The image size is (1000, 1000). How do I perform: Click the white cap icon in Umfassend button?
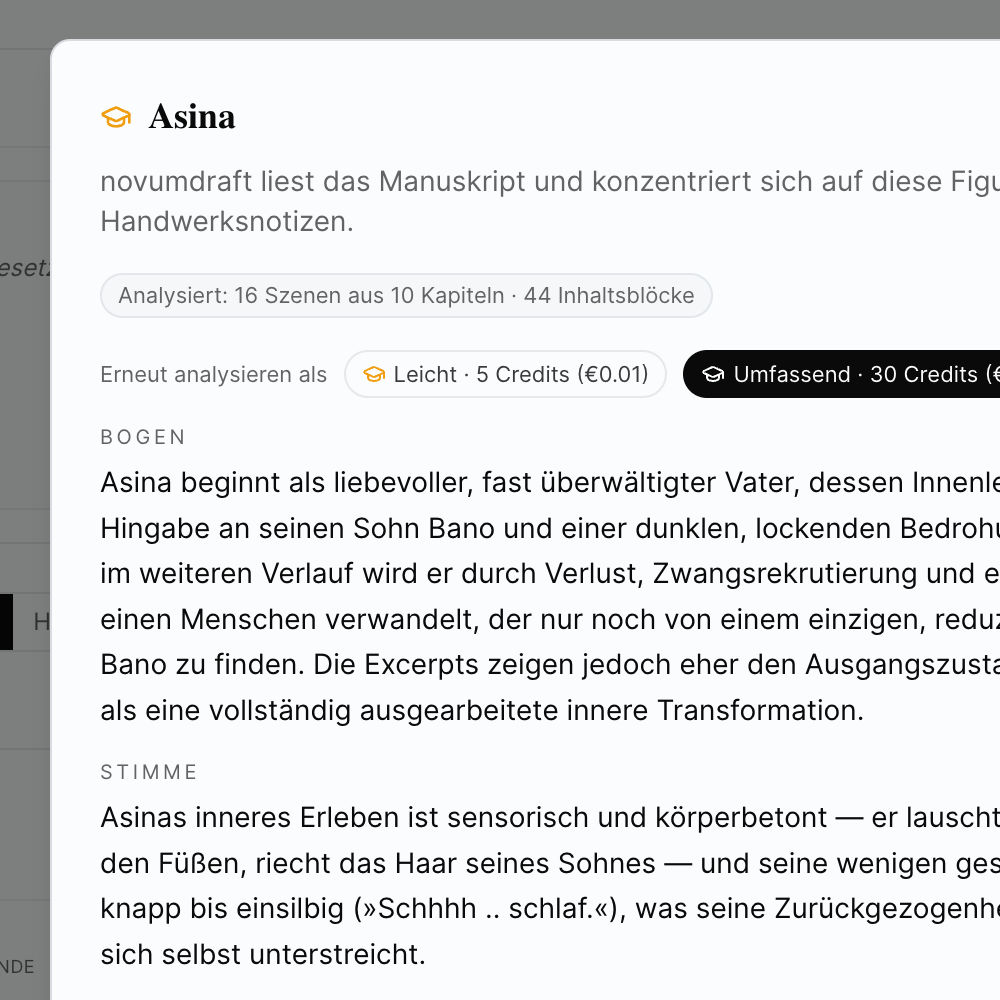(713, 375)
